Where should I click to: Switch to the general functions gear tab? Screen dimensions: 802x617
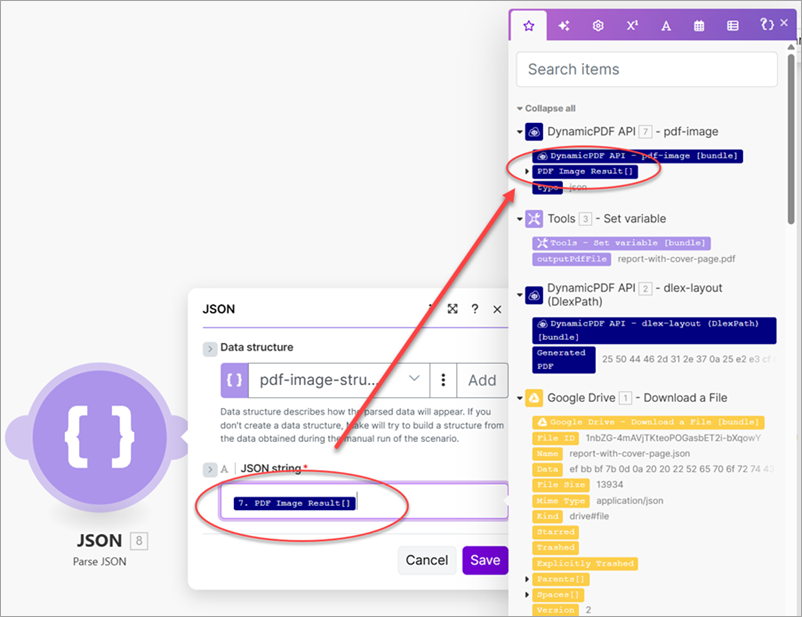click(x=597, y=26)
